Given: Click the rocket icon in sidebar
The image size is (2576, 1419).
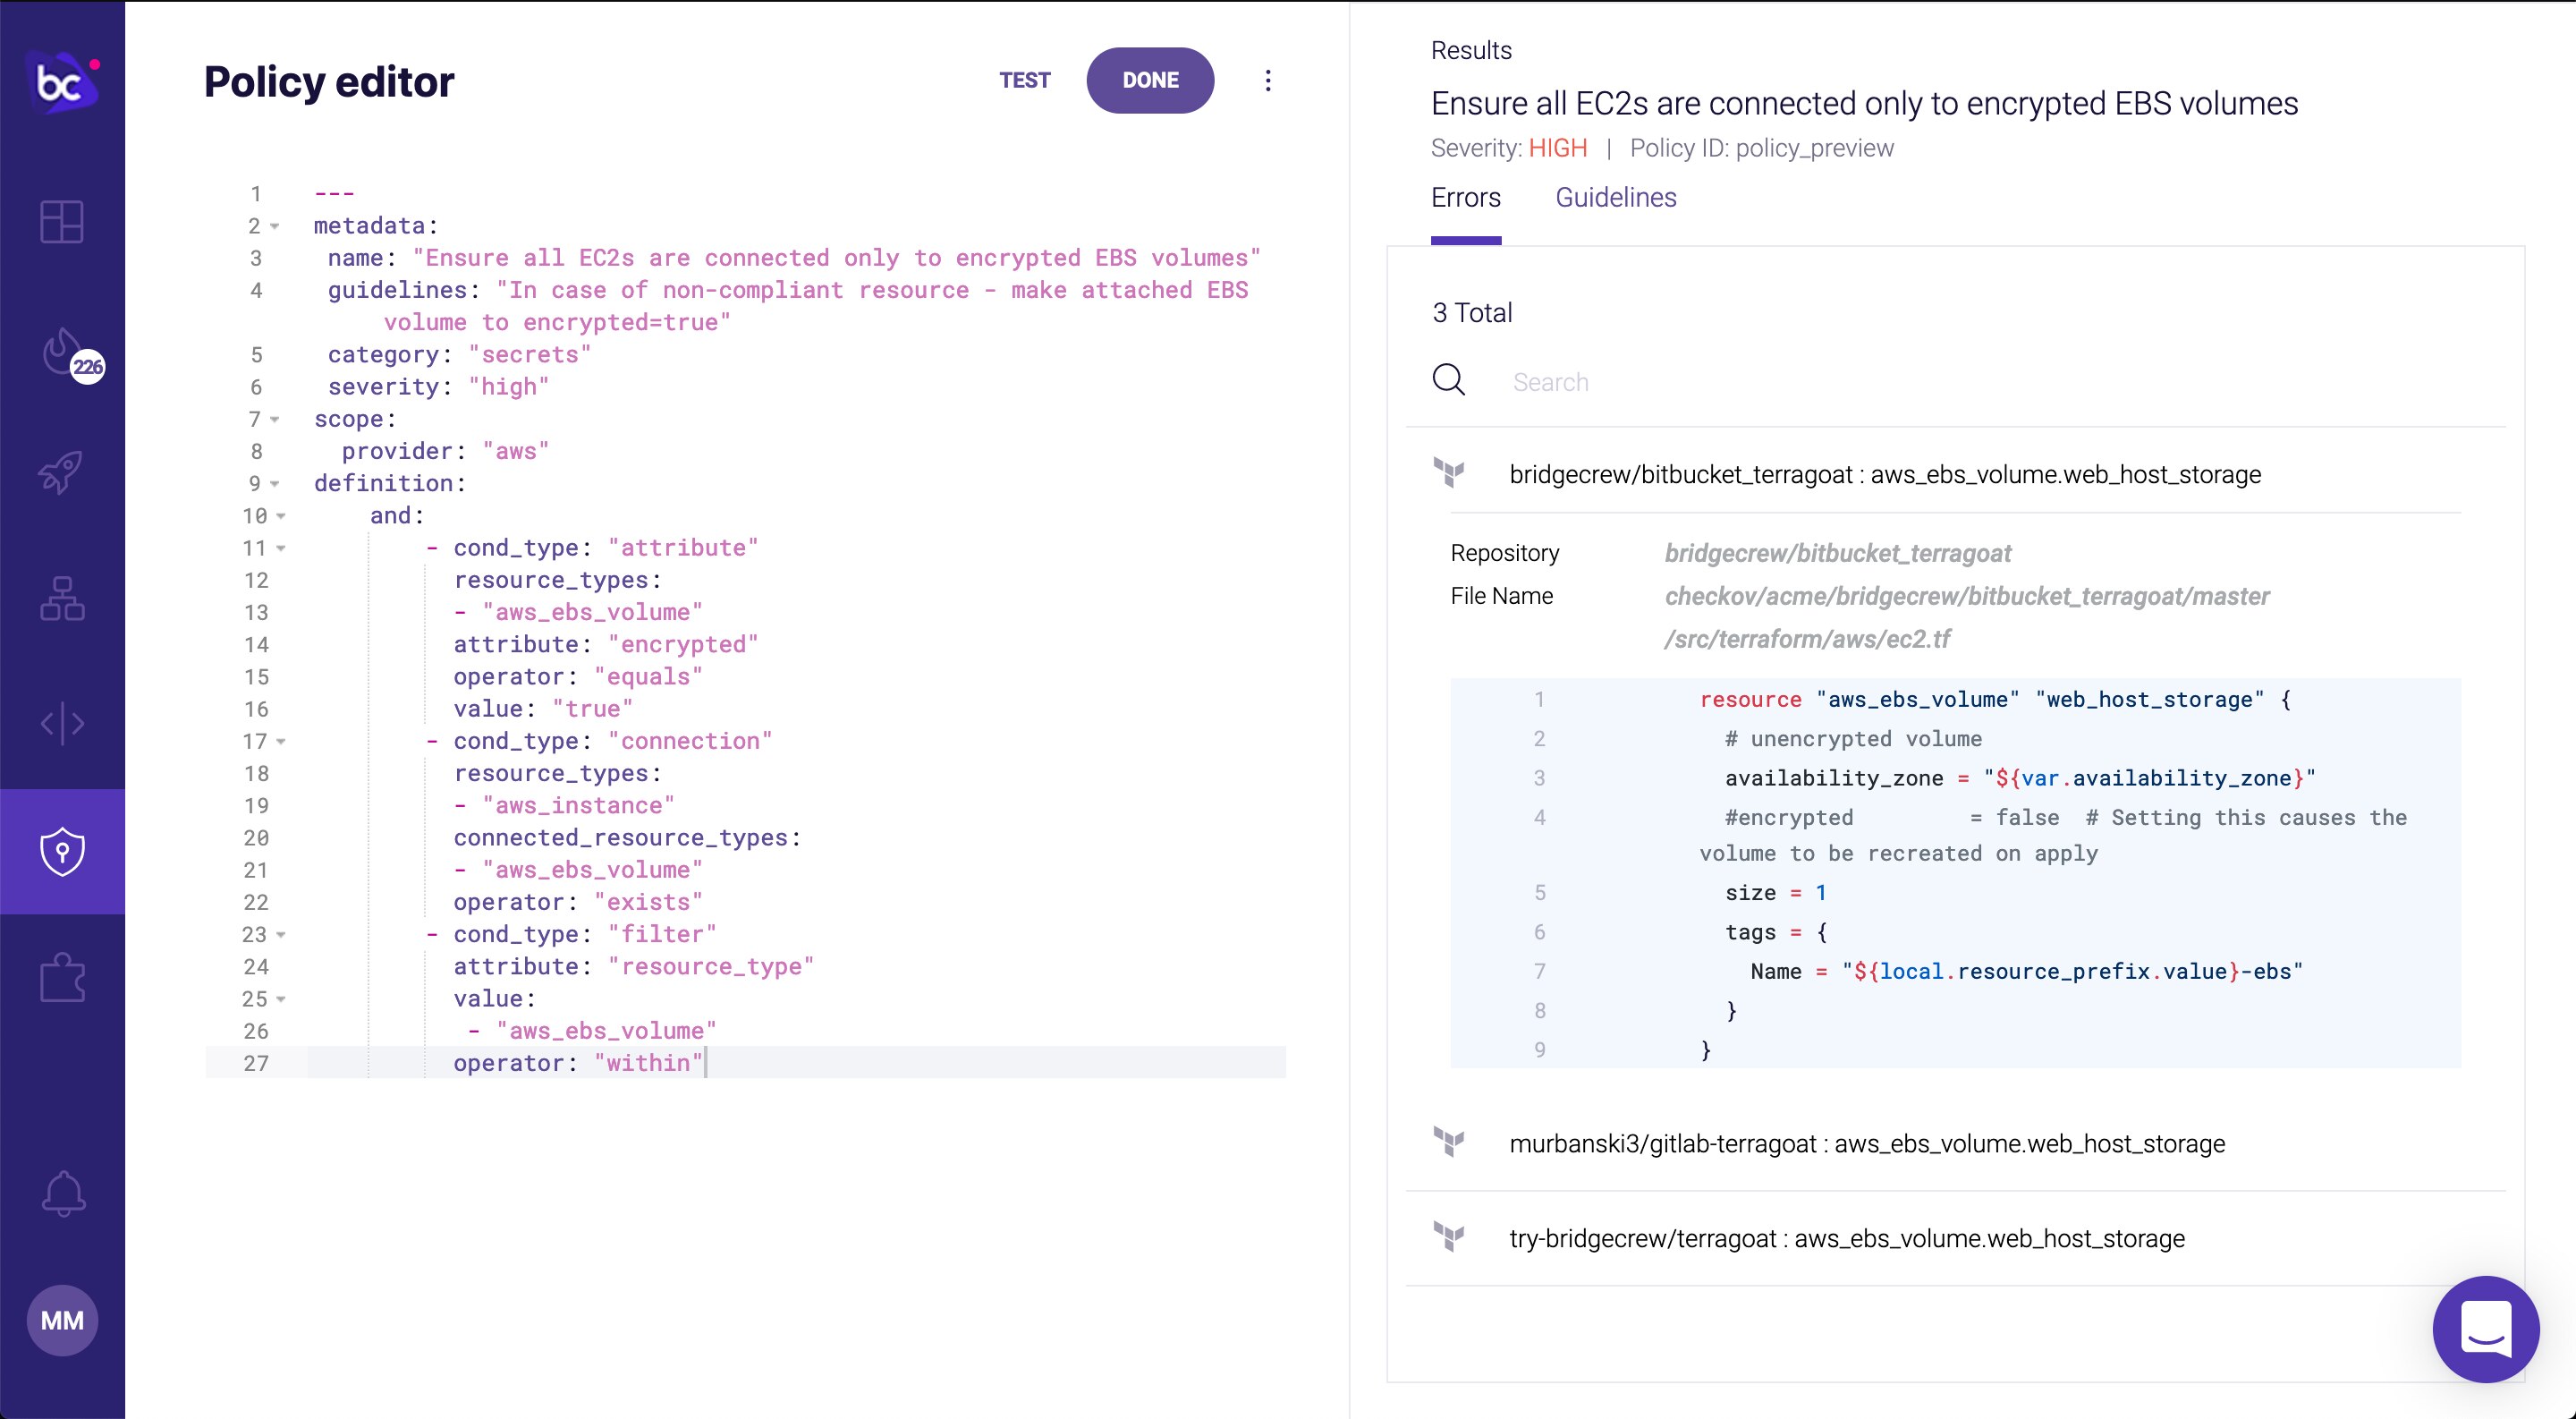Looking at the screenshot, I should [62, 472].
